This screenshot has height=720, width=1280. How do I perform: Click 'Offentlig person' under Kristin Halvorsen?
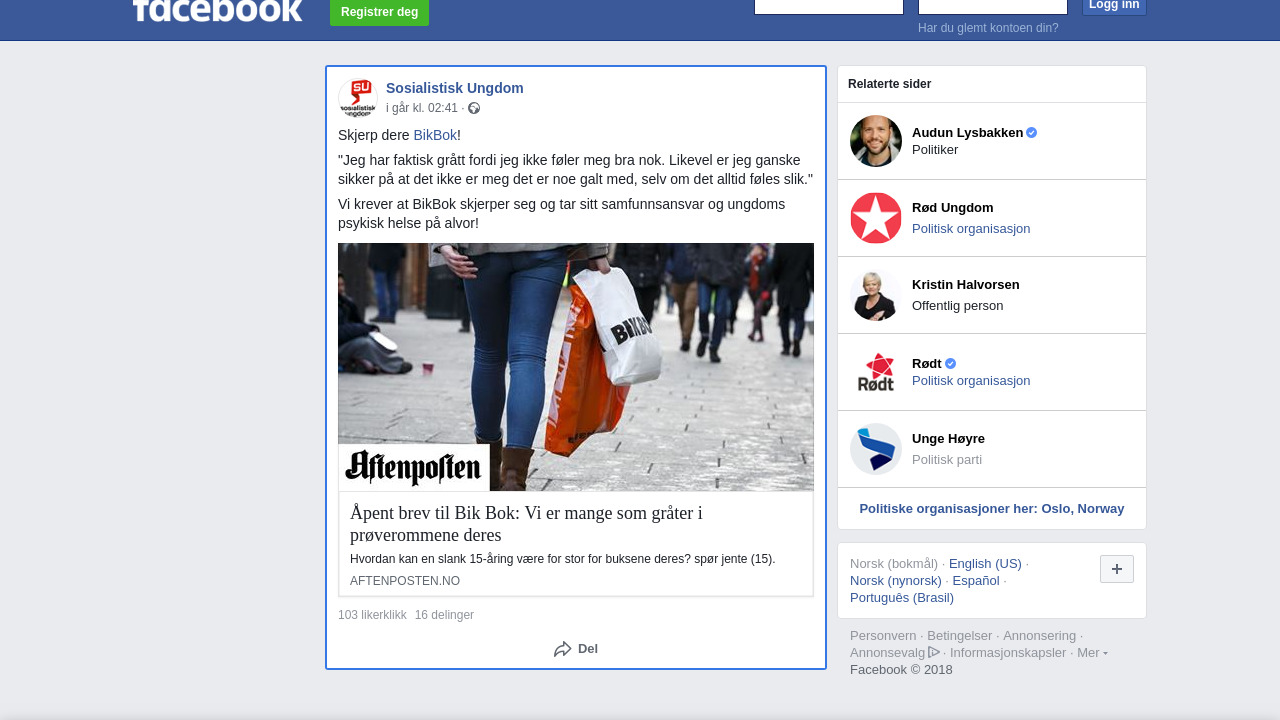coord(958,306)
